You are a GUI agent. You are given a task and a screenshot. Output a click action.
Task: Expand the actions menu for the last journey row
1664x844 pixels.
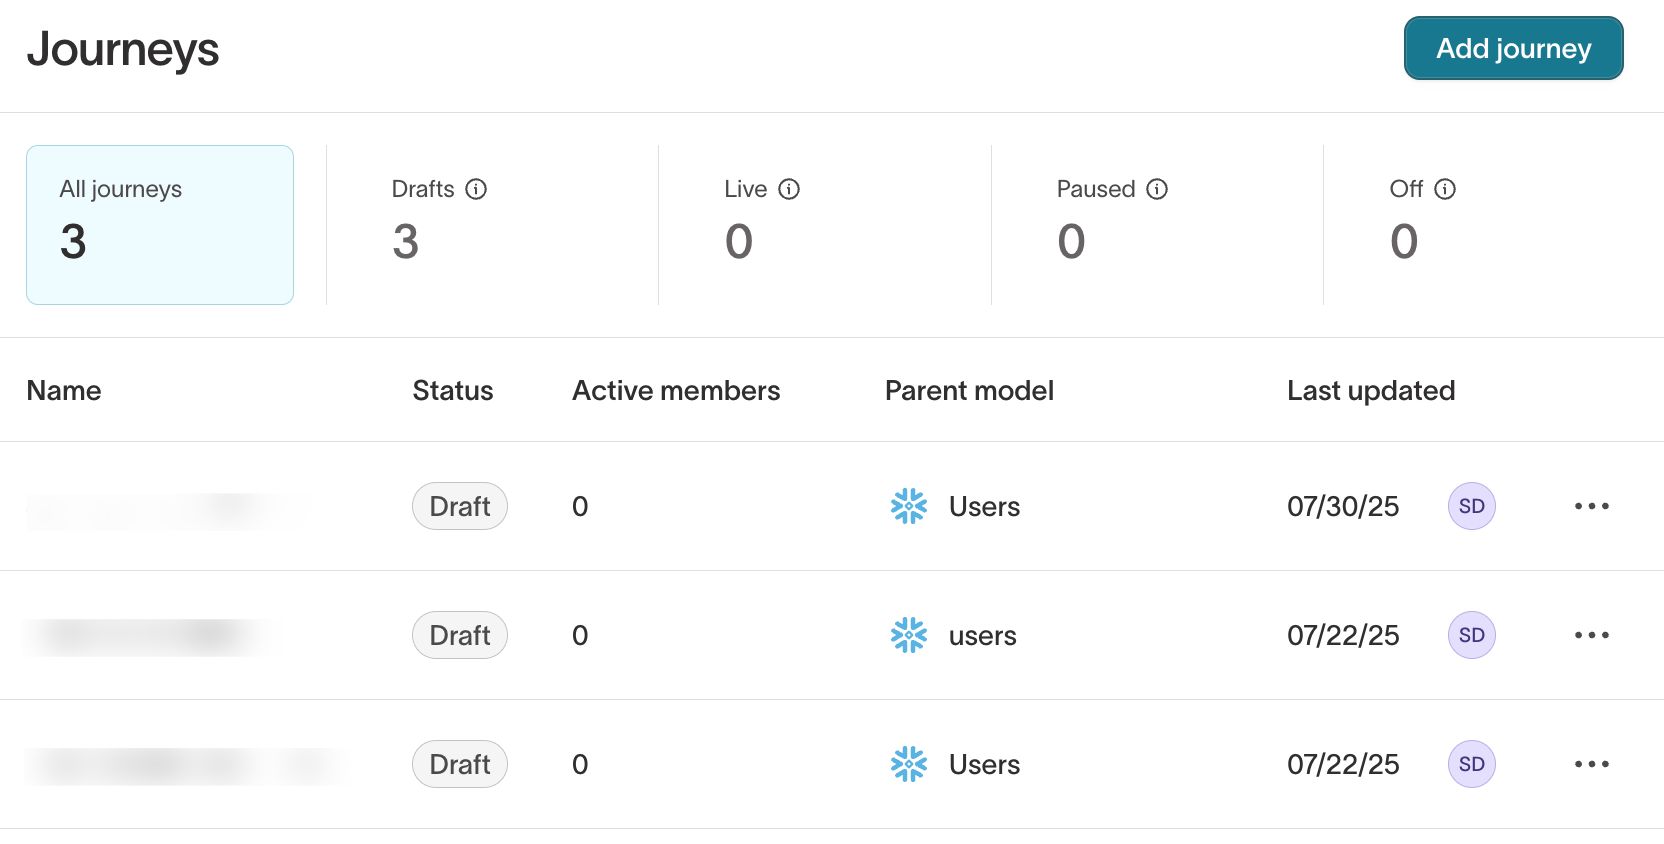click(1591, 764)
